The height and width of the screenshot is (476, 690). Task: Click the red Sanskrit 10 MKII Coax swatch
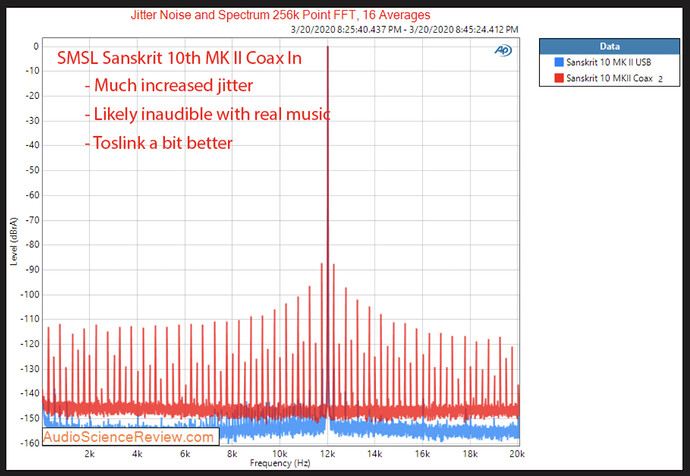coord(559,78)
